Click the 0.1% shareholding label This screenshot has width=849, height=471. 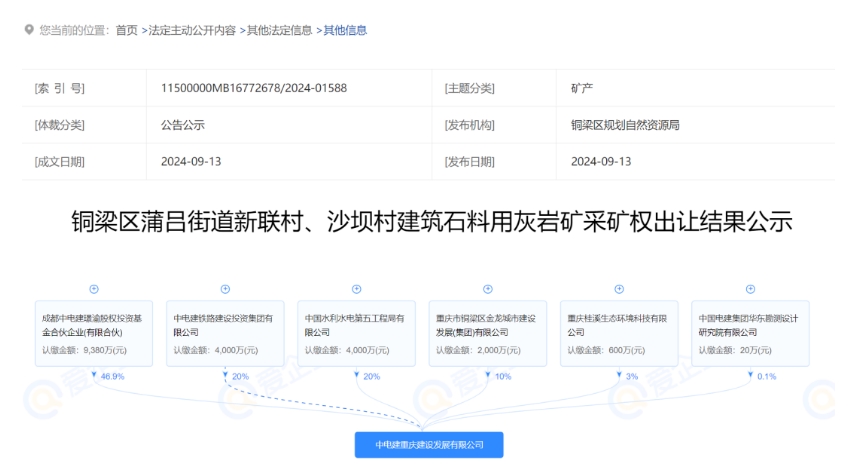(767, 376)
